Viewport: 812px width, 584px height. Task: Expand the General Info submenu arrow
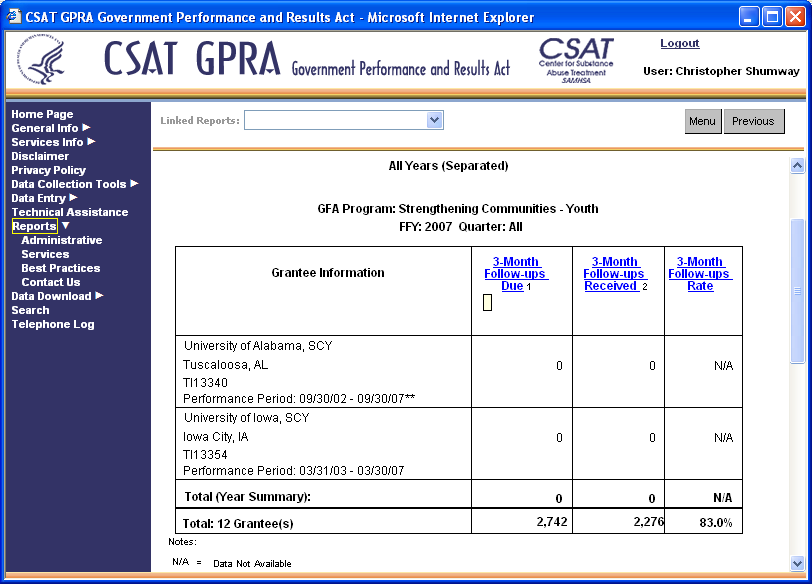coord(86,128)
